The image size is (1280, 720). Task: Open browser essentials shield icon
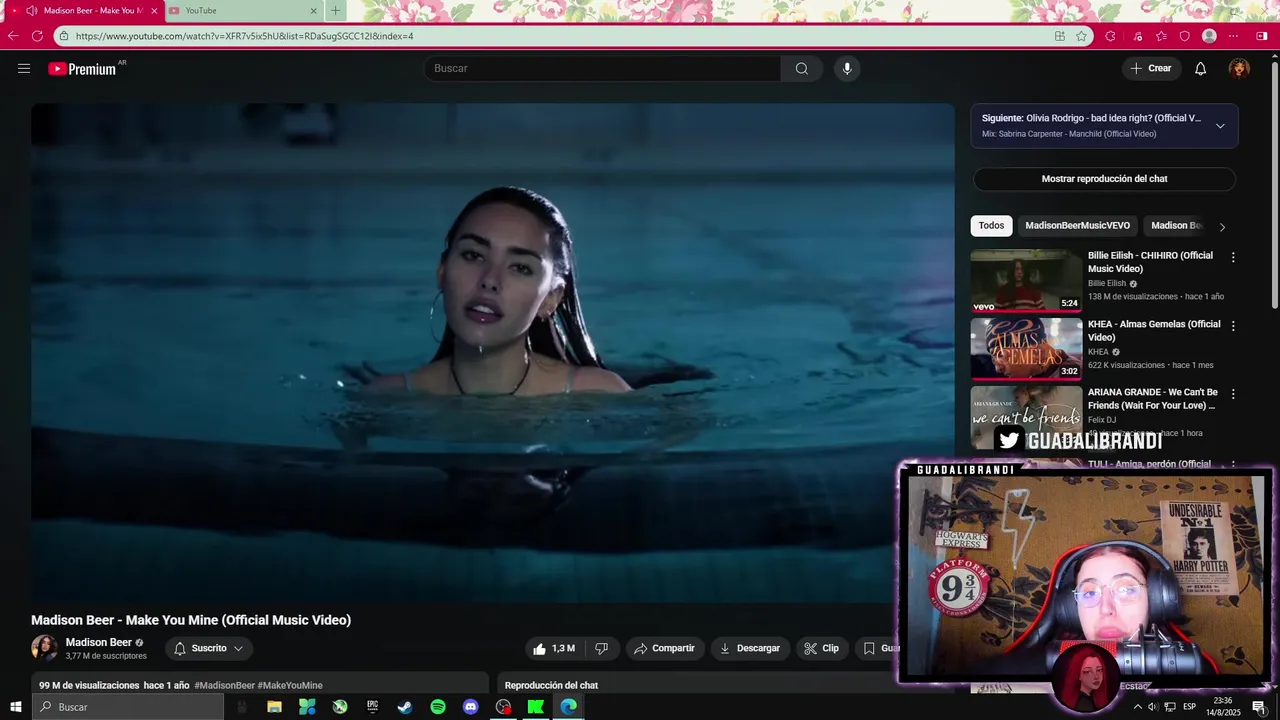tap(1185, 36)
